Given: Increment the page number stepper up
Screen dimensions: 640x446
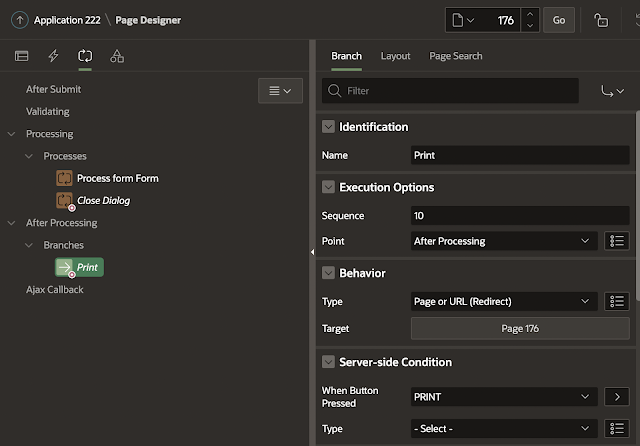Looking at the screenshot, I should click(530, 14).
